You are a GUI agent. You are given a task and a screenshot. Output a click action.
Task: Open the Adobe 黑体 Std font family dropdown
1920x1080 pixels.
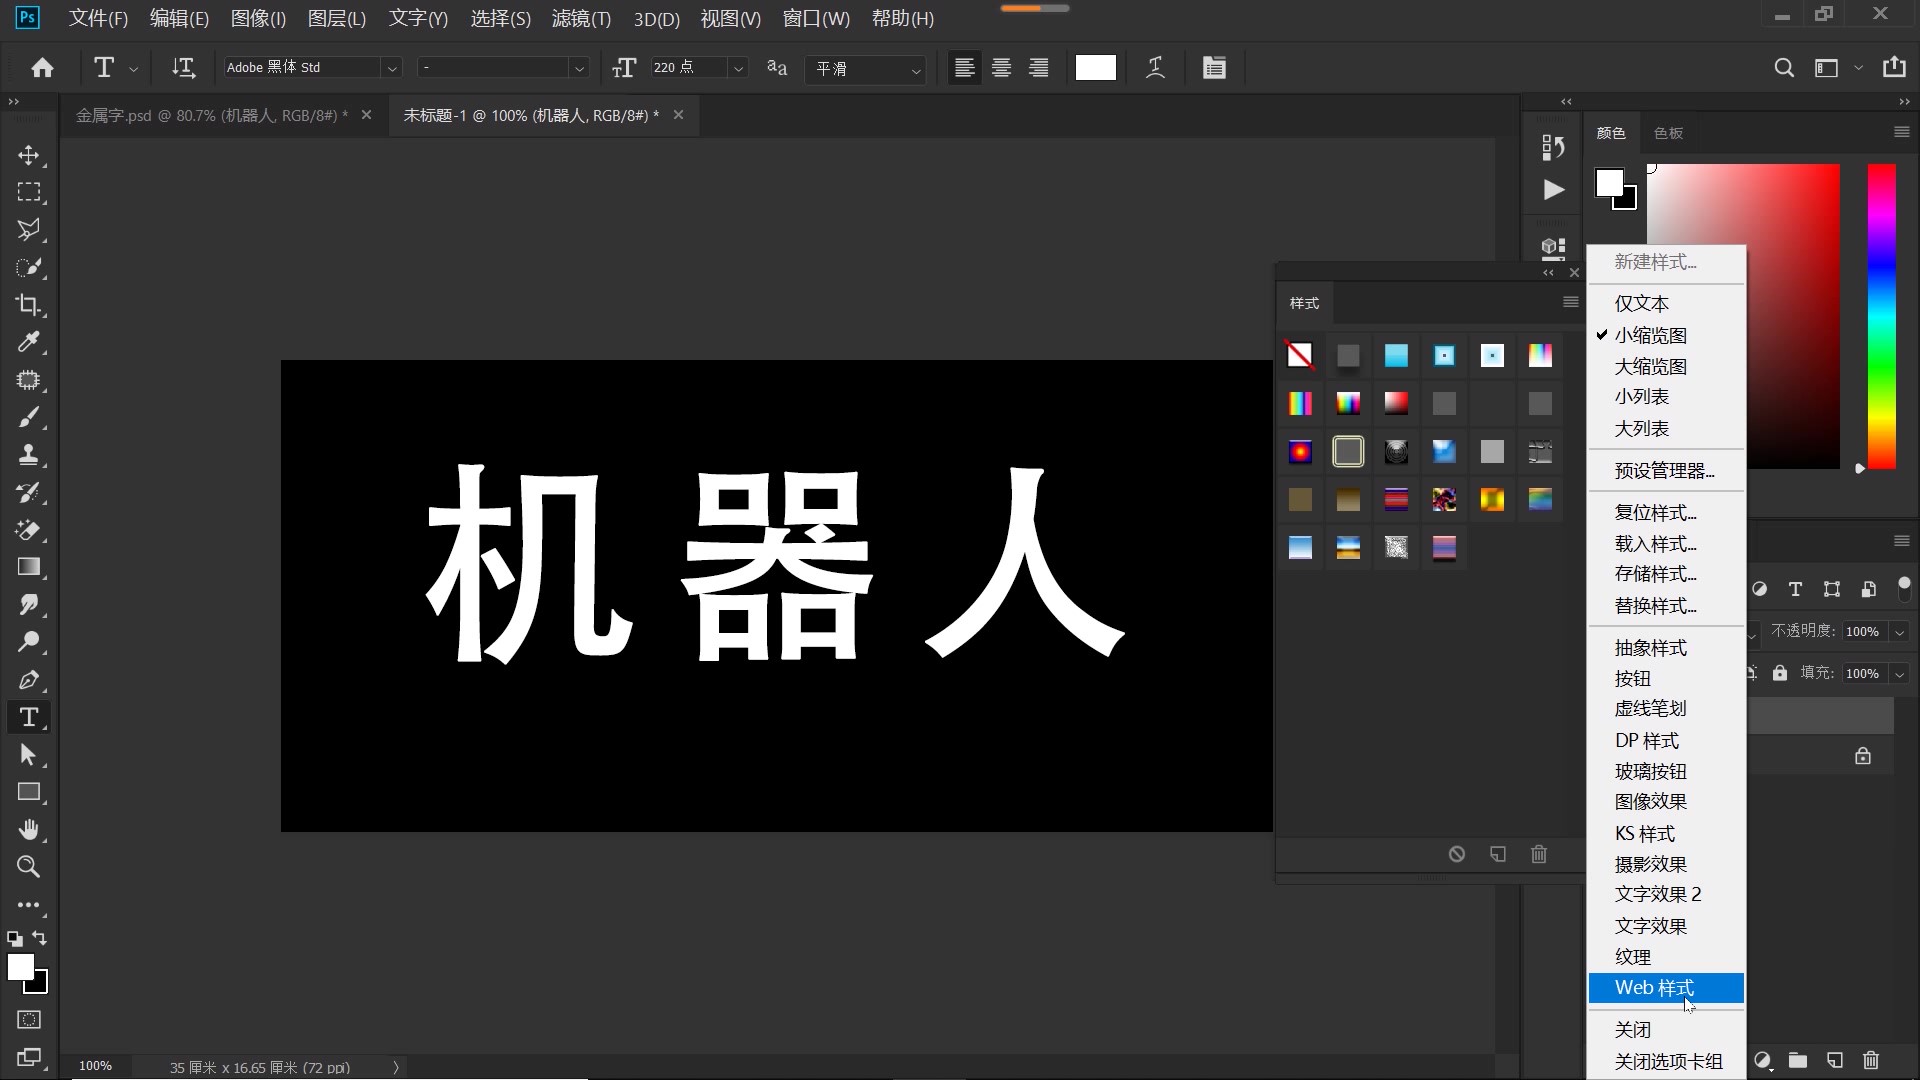click(393, 67)
